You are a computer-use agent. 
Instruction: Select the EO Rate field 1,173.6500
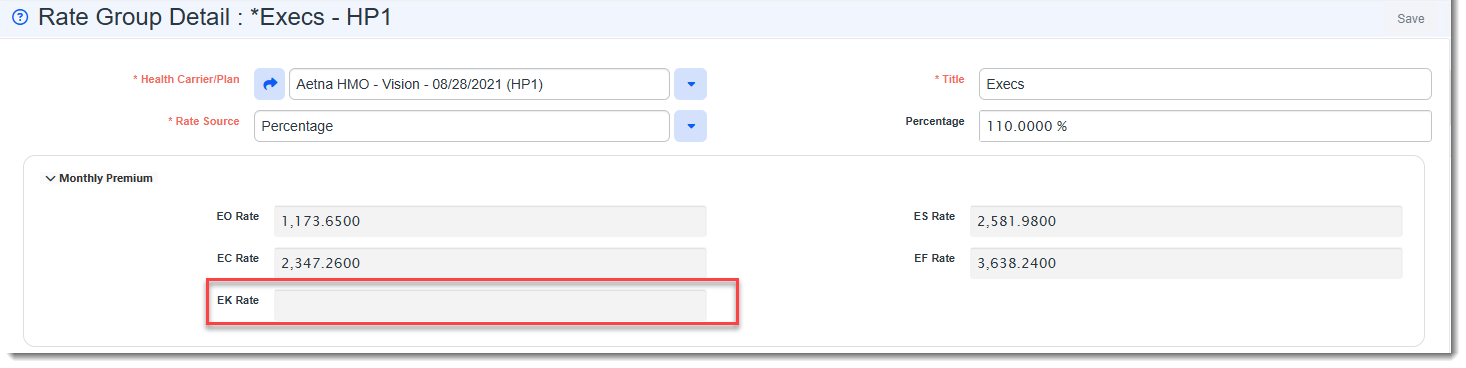[490, 221]
